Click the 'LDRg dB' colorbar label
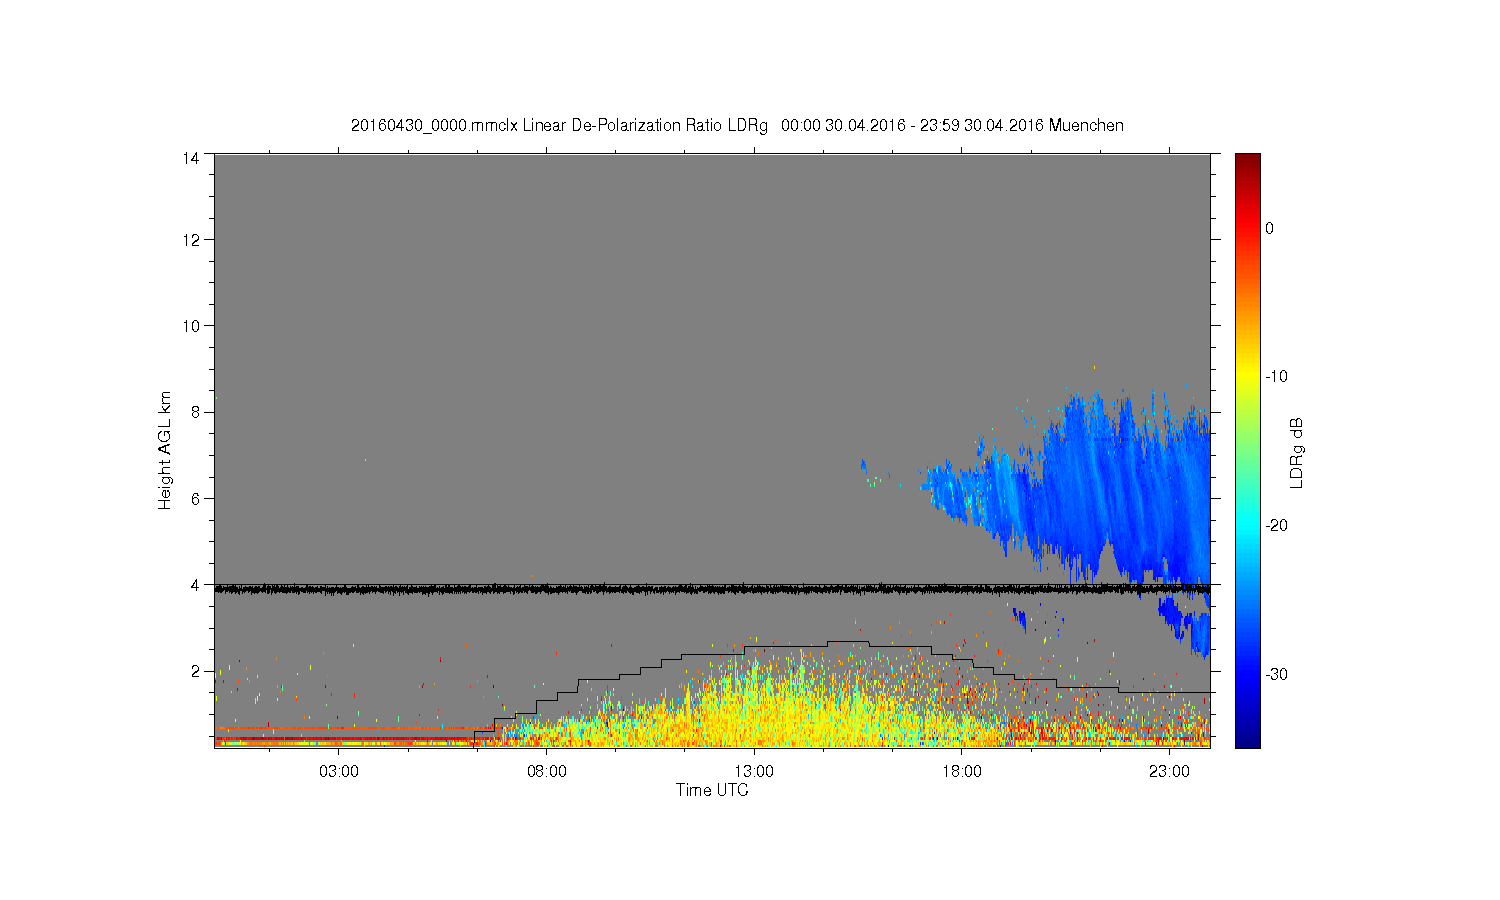The image size is (1500, 900). (x=1296, y=452)
